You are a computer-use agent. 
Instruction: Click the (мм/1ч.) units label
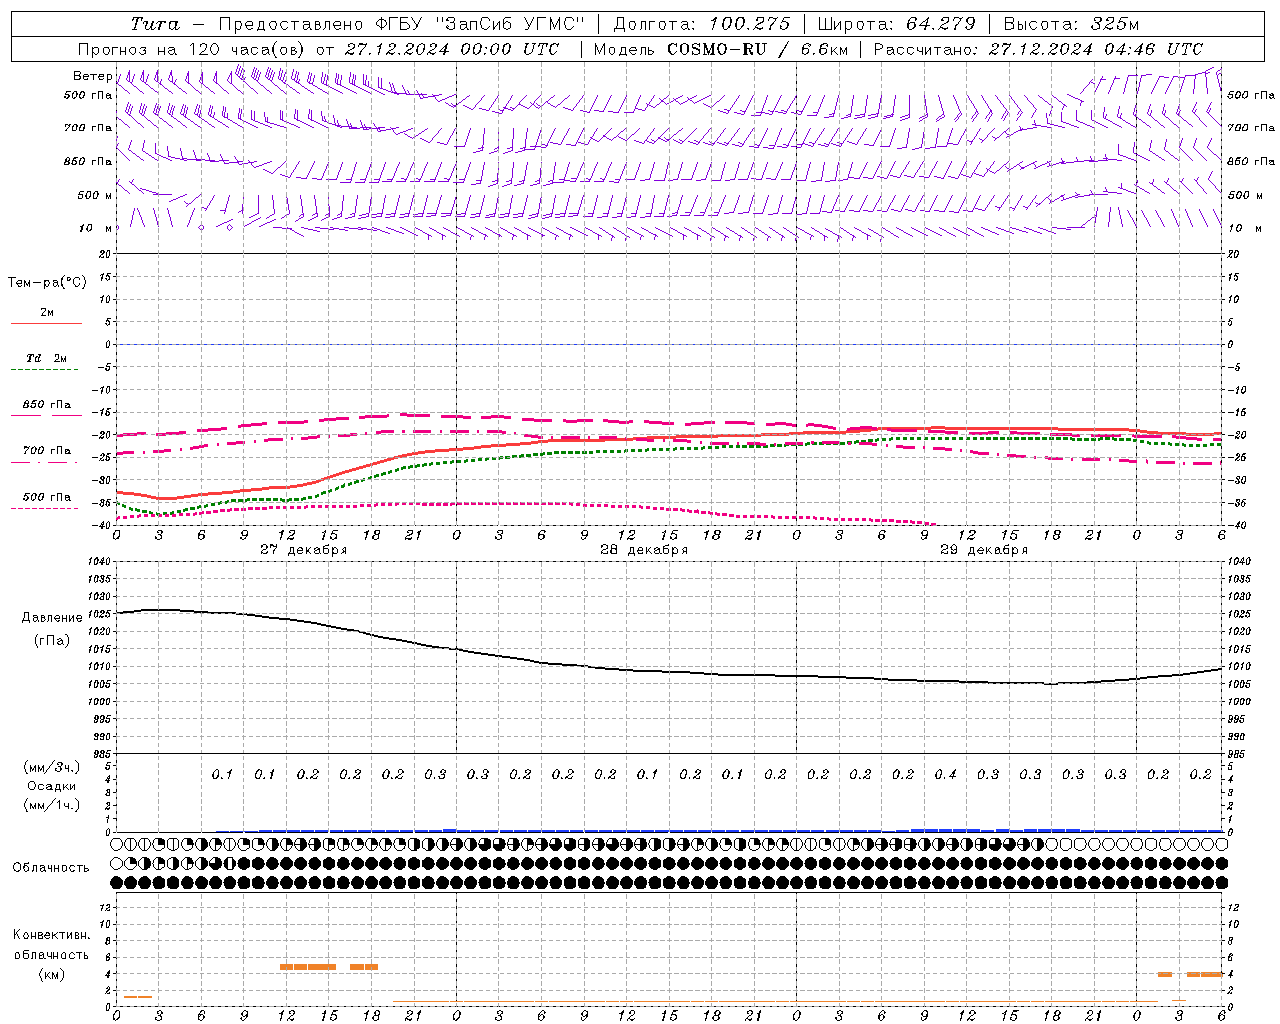(x=52, y=805)
